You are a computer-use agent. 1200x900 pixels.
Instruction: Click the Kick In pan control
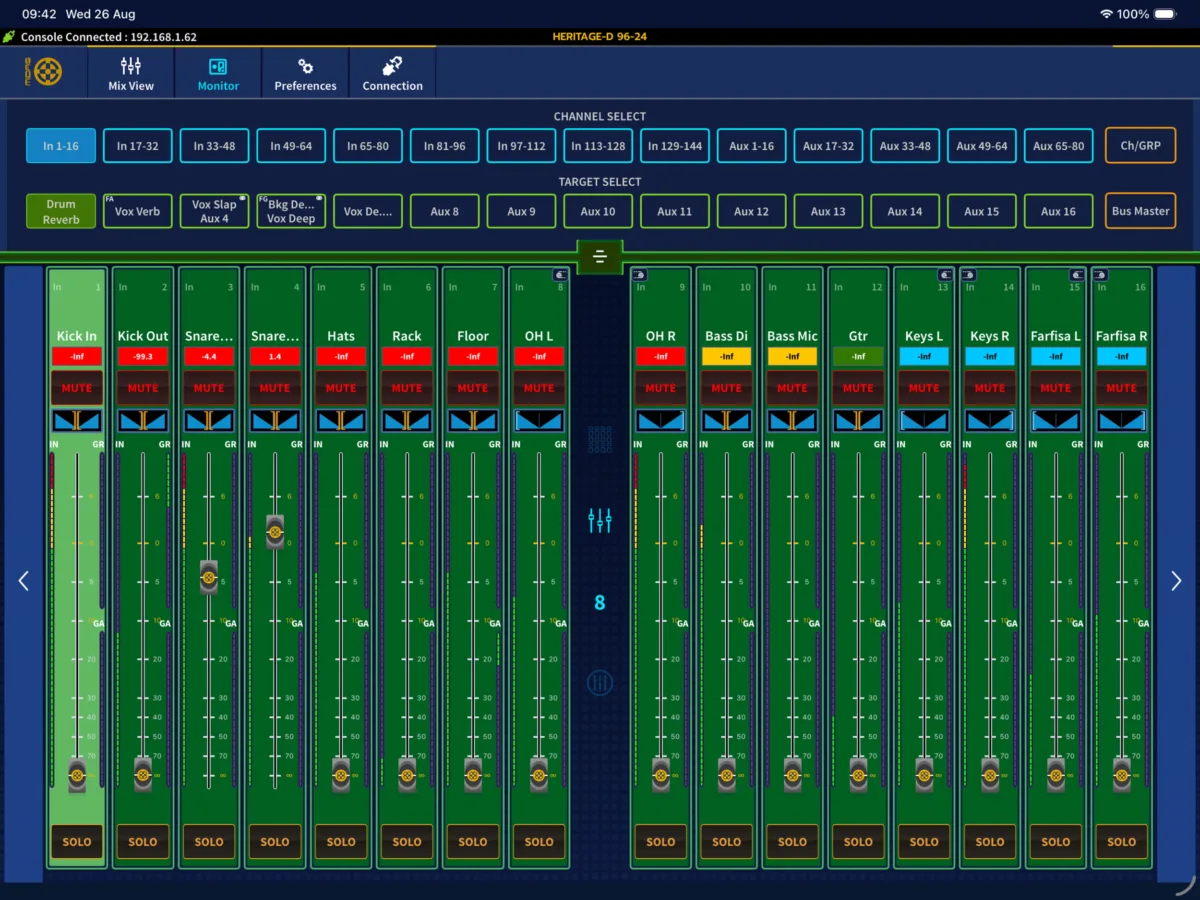coord(77,420)
